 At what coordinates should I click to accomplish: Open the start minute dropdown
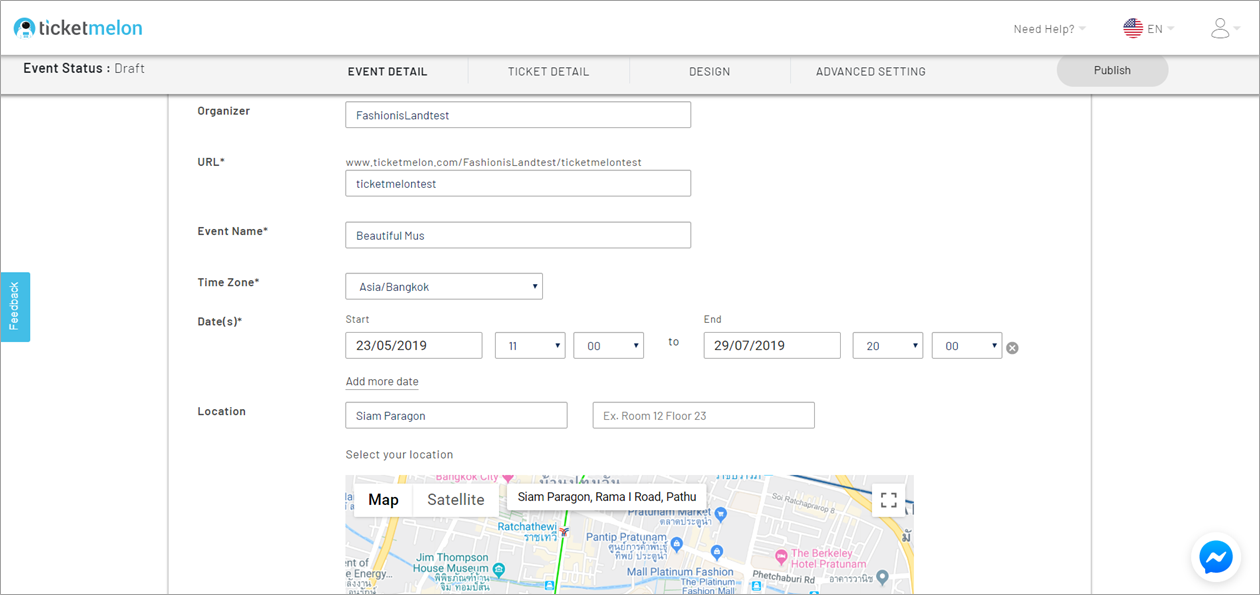(608, 345)
